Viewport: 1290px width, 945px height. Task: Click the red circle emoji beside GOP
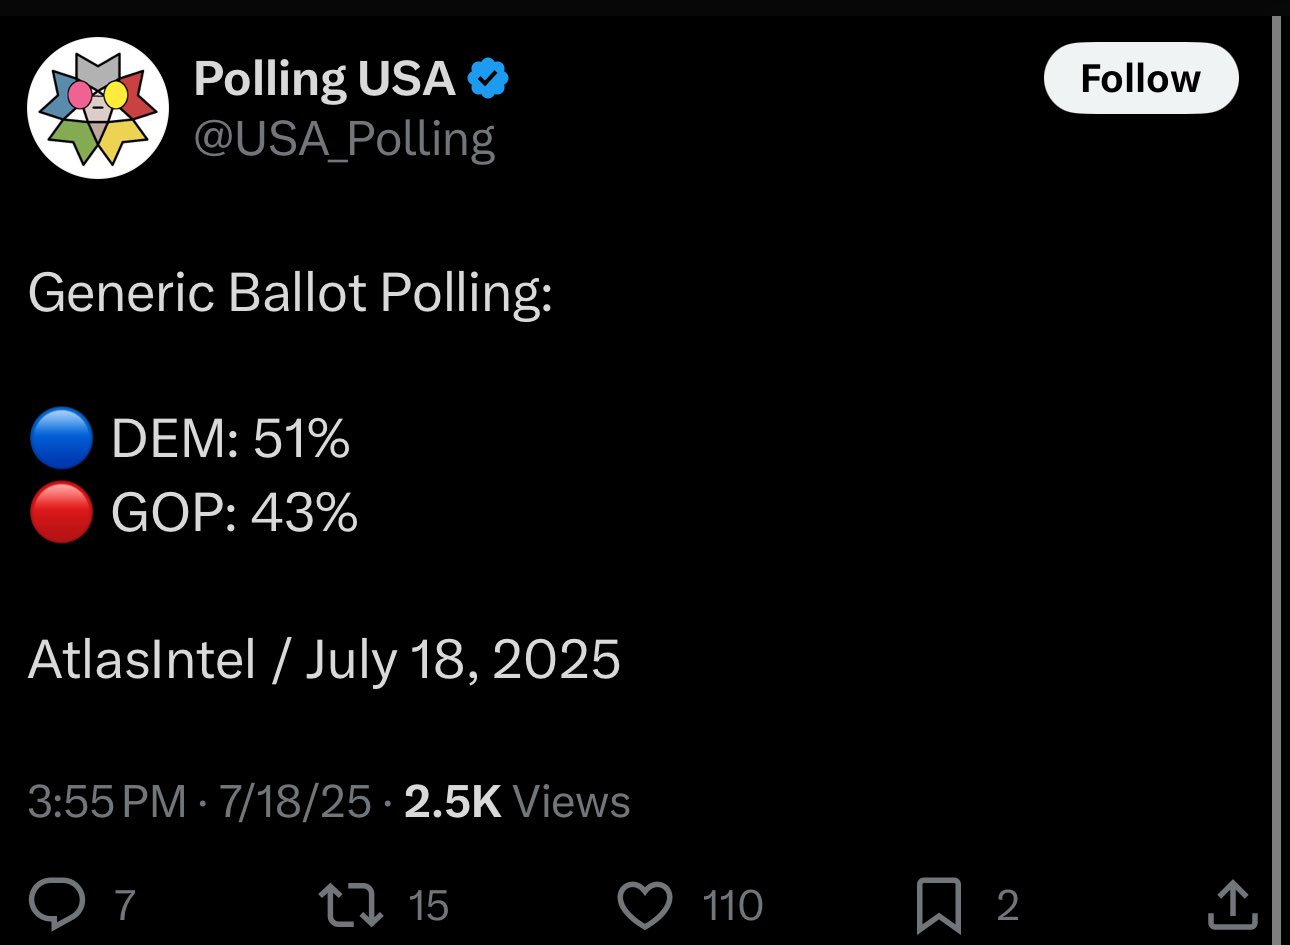pyautogui.click(x=62, y=513)
